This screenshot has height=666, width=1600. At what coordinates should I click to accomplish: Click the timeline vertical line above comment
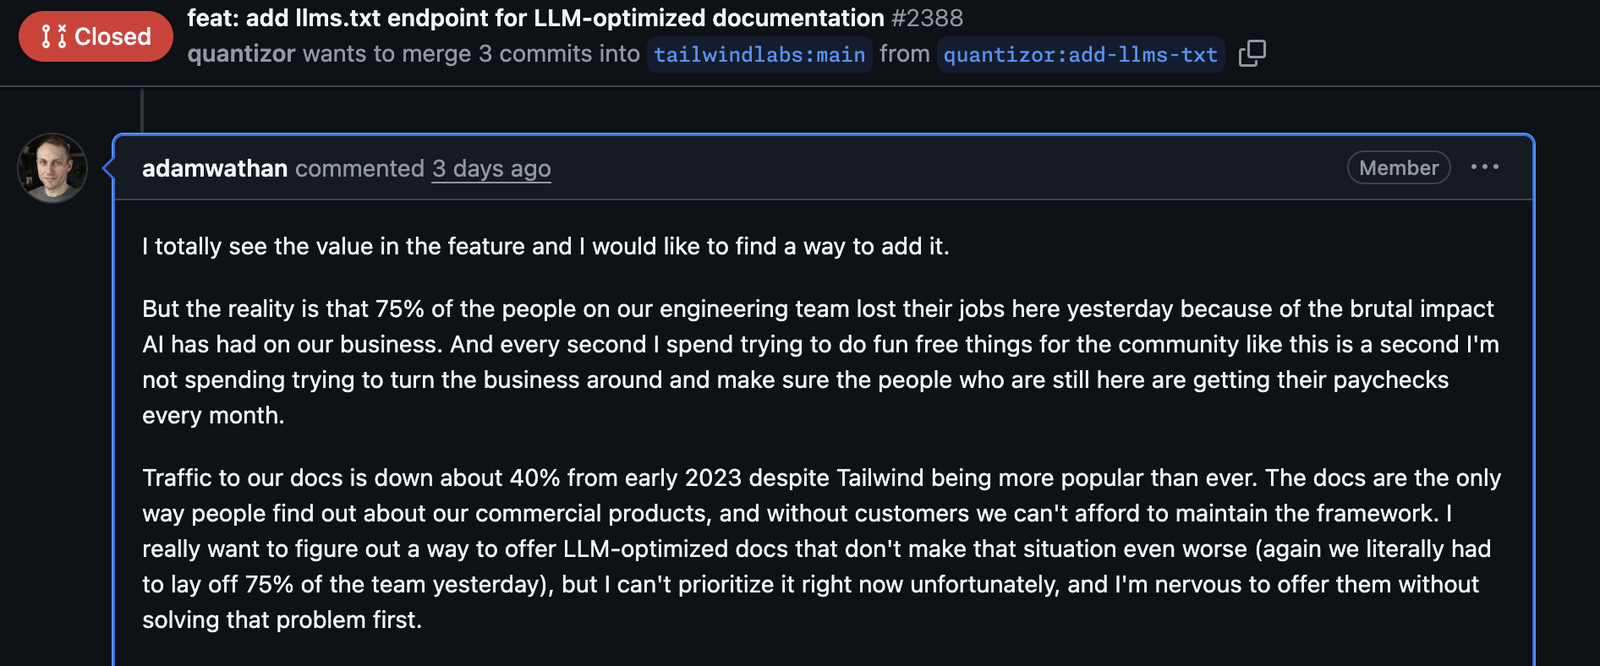point(142,110)
